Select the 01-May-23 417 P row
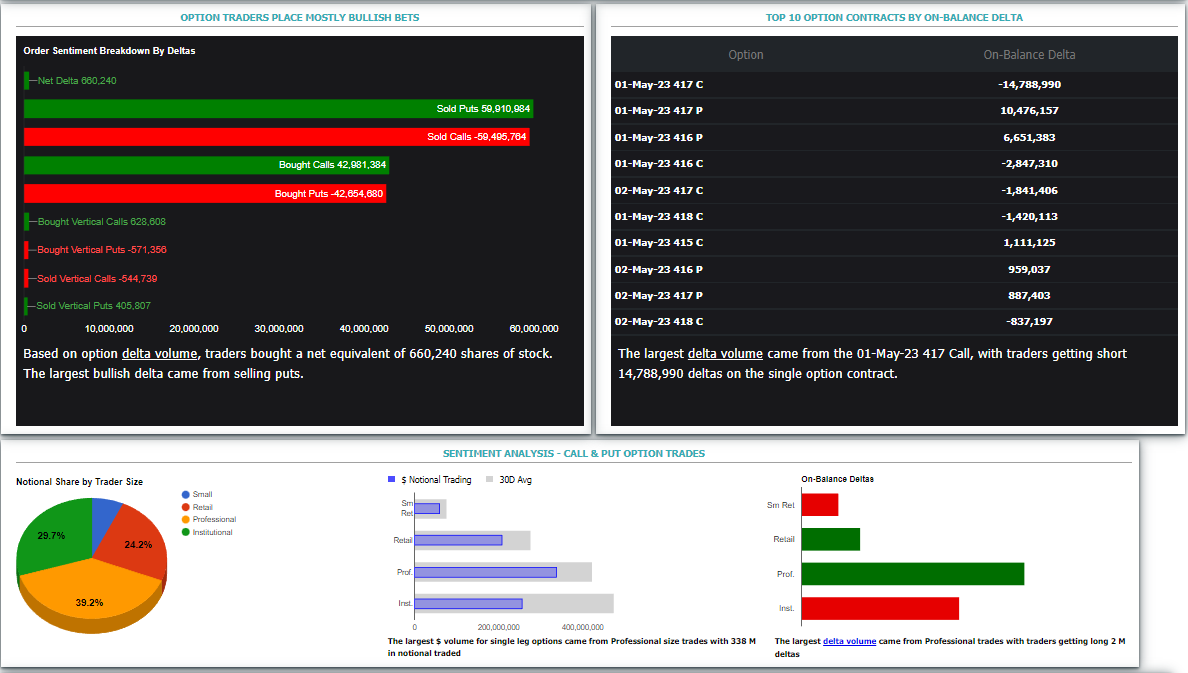 coord(894,111)
